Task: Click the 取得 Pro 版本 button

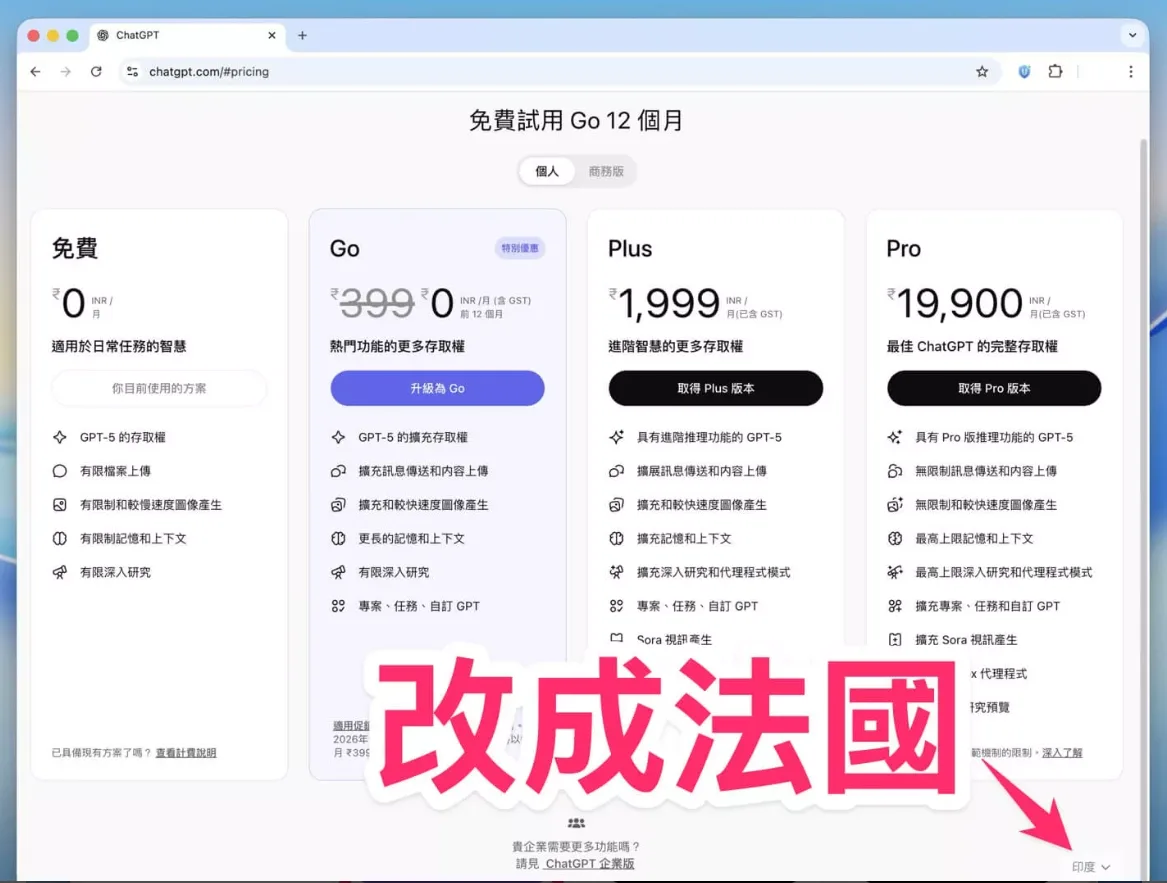Action: [993, 388]
